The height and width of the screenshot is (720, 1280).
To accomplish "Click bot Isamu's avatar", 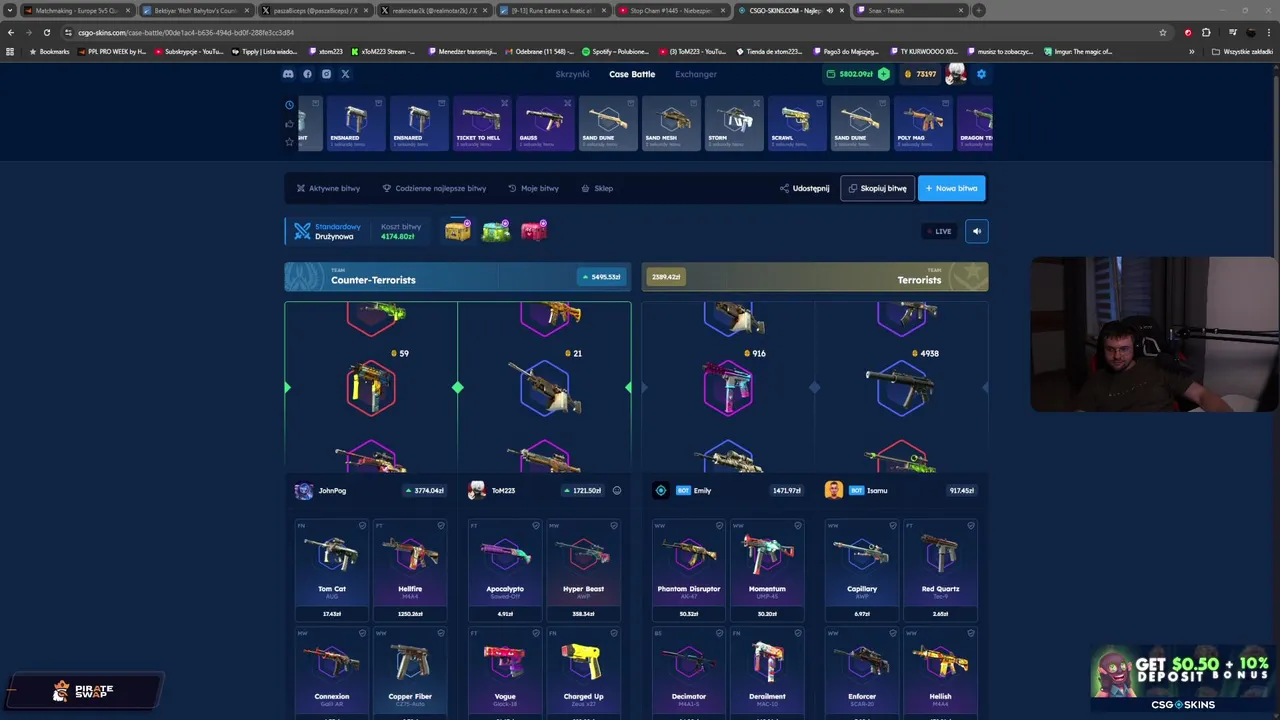I will coord(833,490).
